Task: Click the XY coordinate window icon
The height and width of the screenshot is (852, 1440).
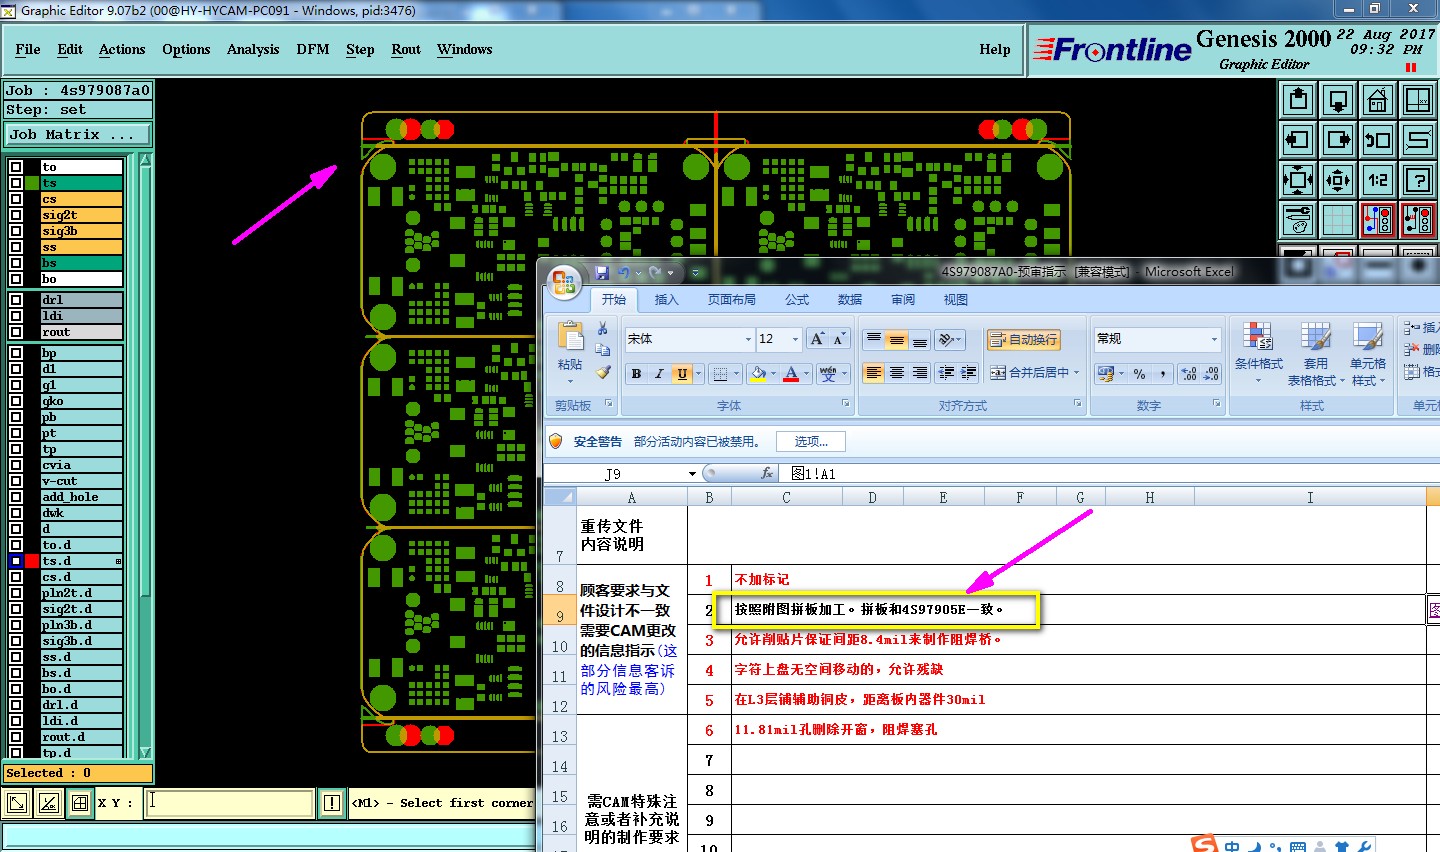Action: pos(1418,100)
